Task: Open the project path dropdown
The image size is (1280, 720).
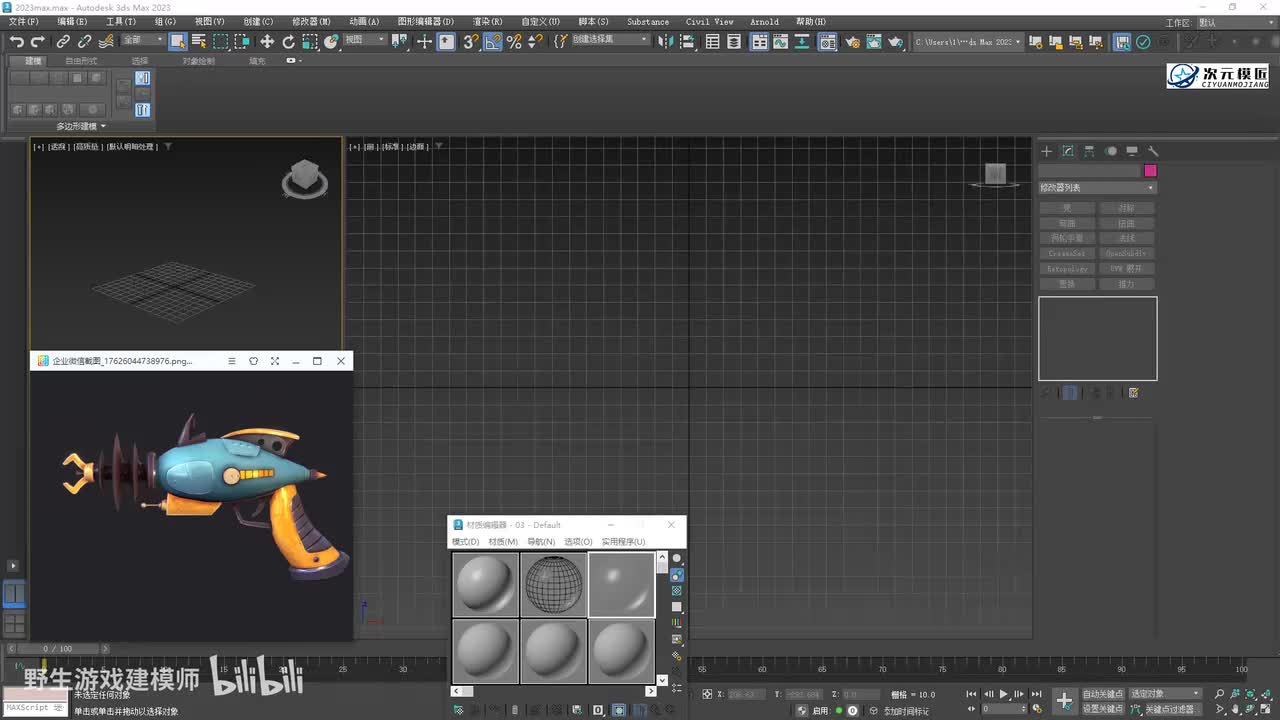Action: pos(969,41)
